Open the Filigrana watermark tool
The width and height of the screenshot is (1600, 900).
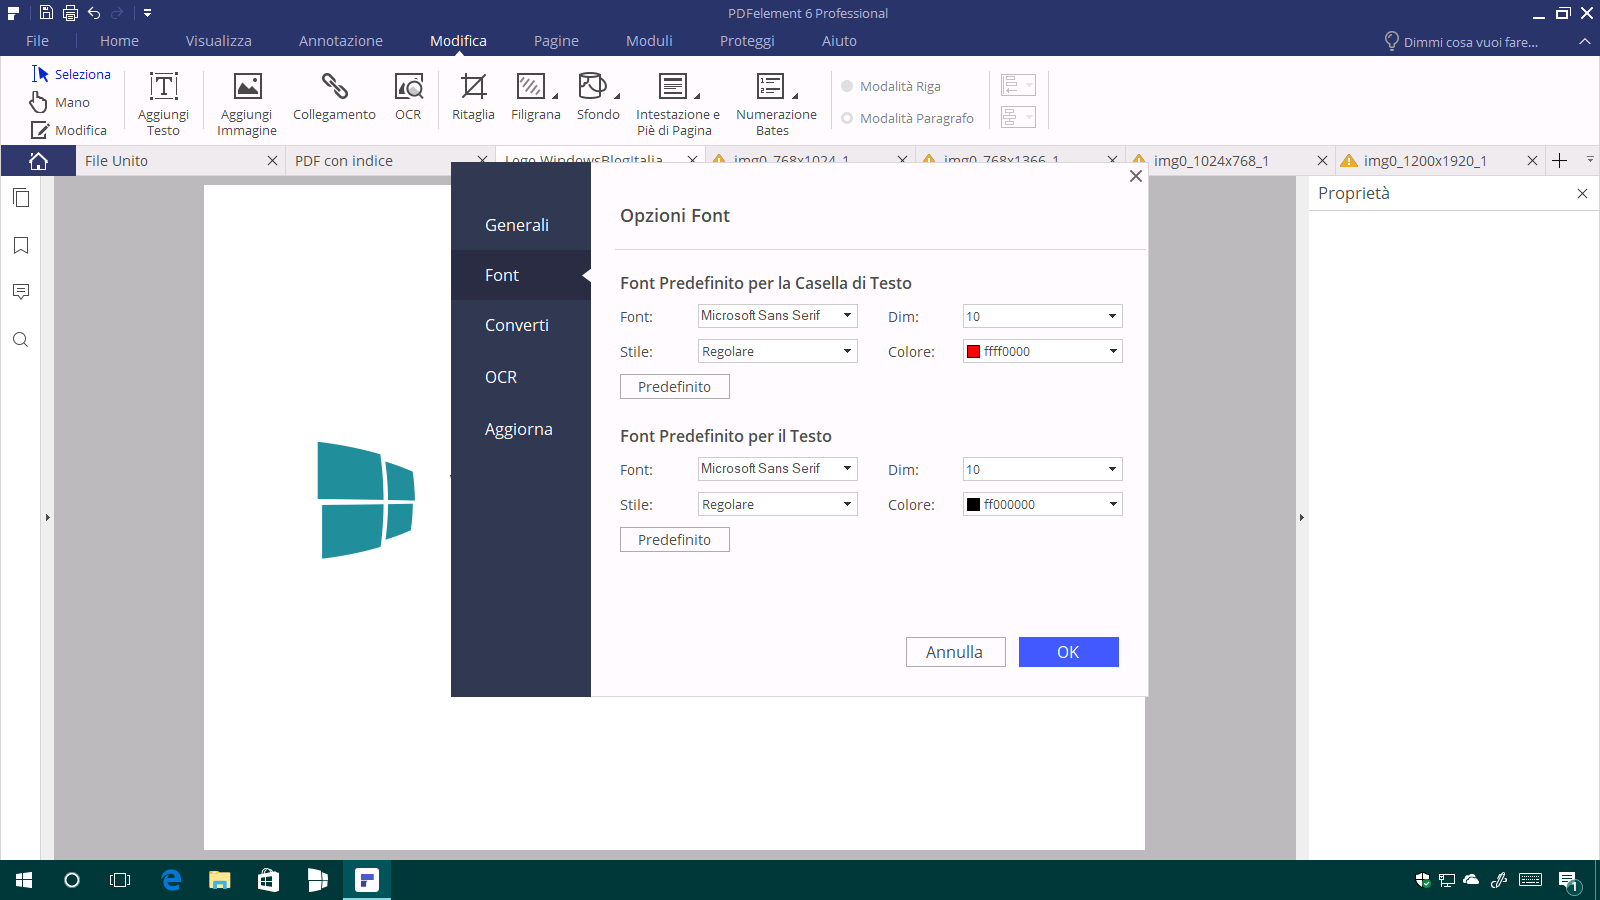pos(535,97)
